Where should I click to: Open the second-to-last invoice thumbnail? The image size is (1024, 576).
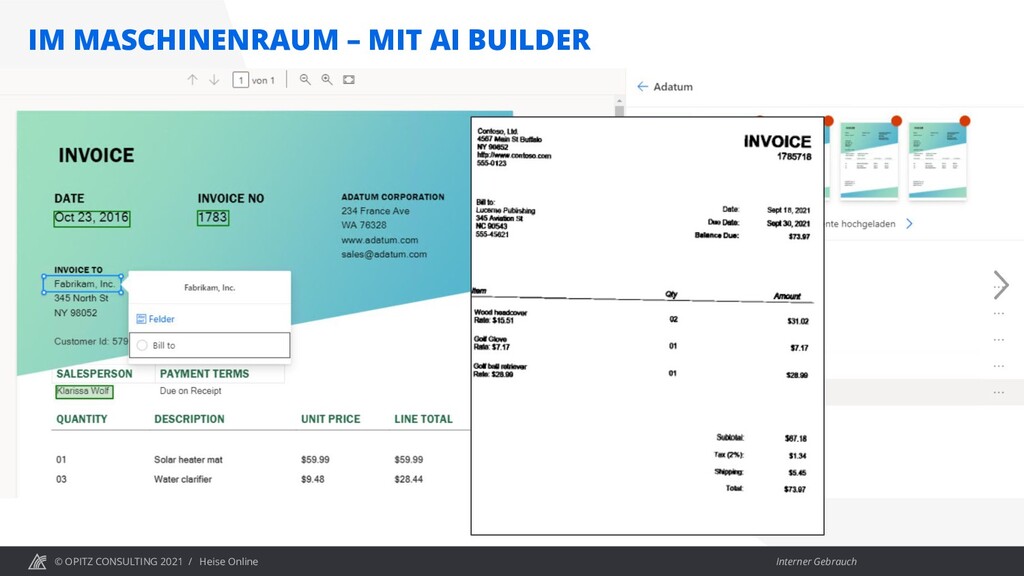[869, 160]
